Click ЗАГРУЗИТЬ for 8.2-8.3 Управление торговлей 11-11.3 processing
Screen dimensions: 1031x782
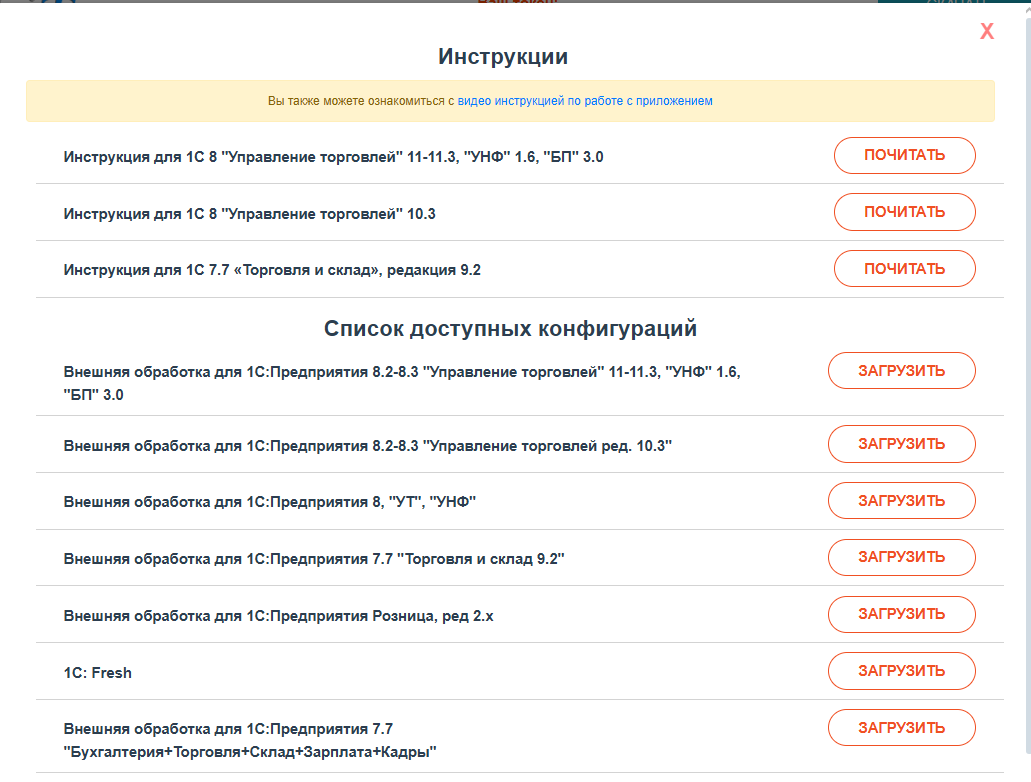901,371
